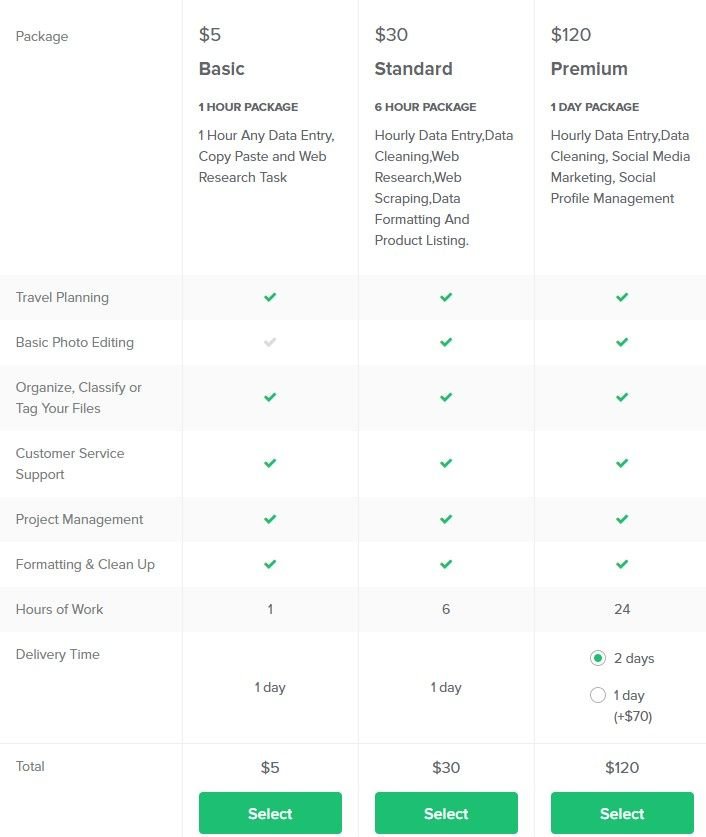The height and width of the screenshot is (837, 706).
Task: Toggle the greyed Basic Photo Editing check in Basic column
Action: pyautogui.click(x=270, y=342)
